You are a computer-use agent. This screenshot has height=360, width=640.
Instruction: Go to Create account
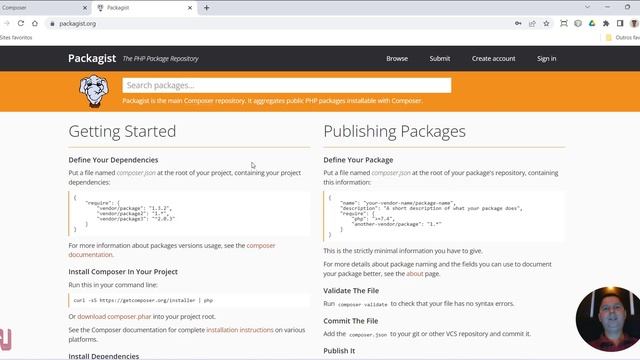click(x=493, y=59)
